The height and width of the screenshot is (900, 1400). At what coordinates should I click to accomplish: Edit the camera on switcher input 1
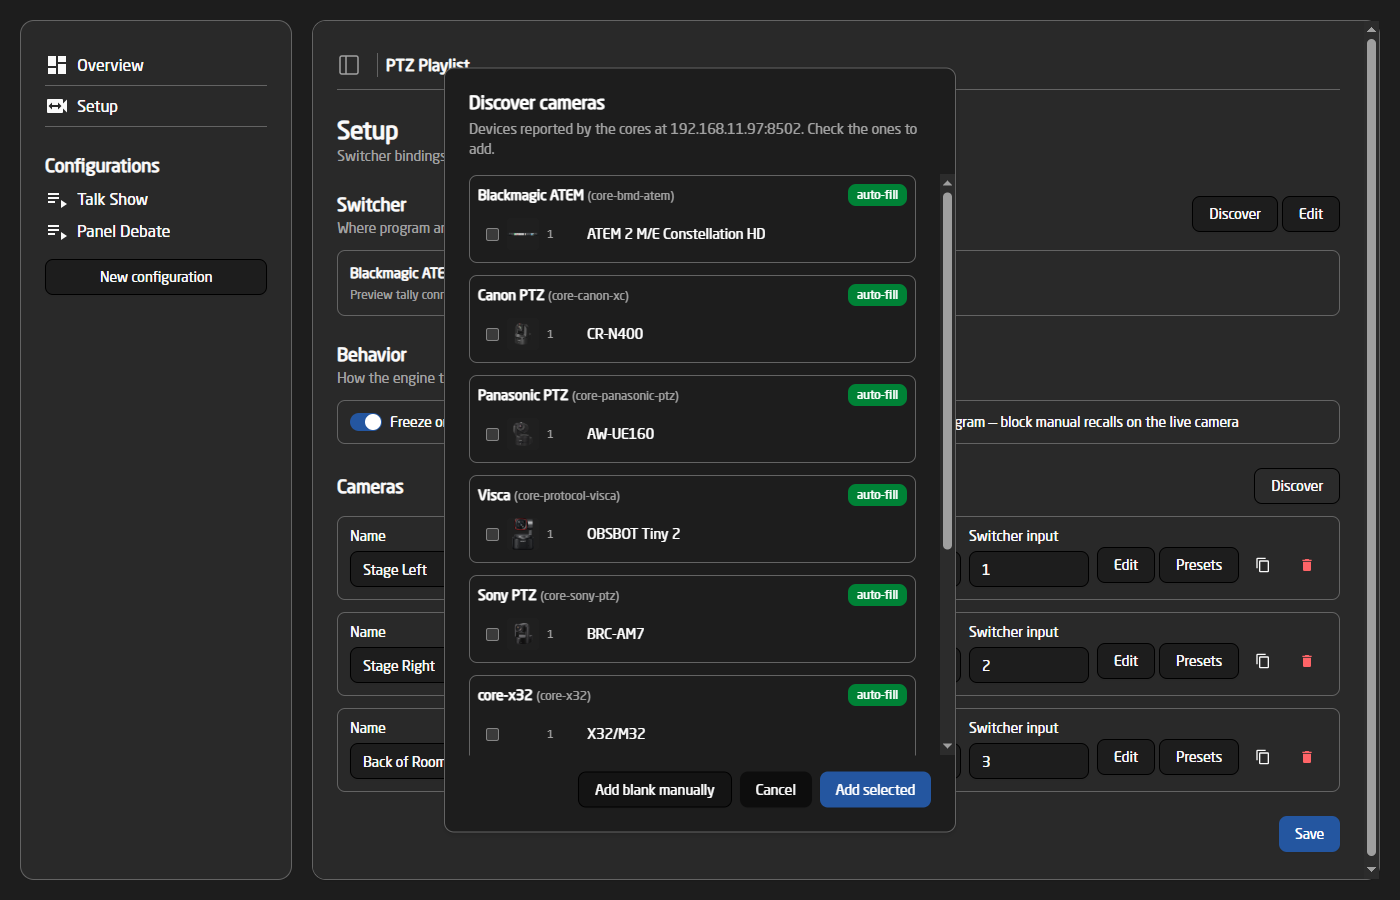click(x=1126, y=565)
